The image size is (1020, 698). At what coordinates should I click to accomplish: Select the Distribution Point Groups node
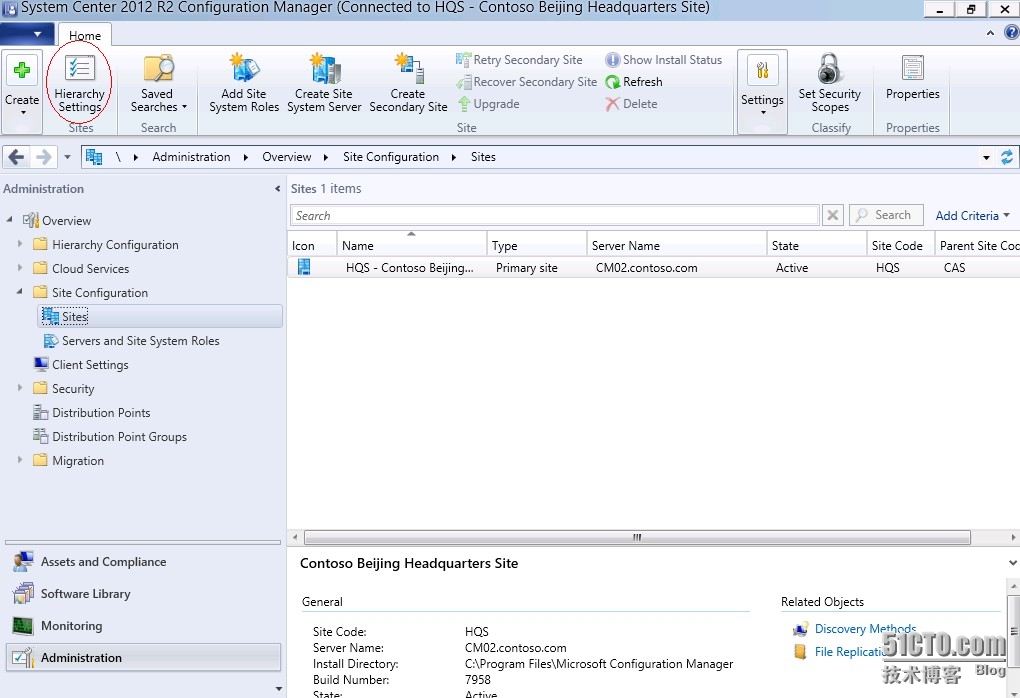[119, 437]
